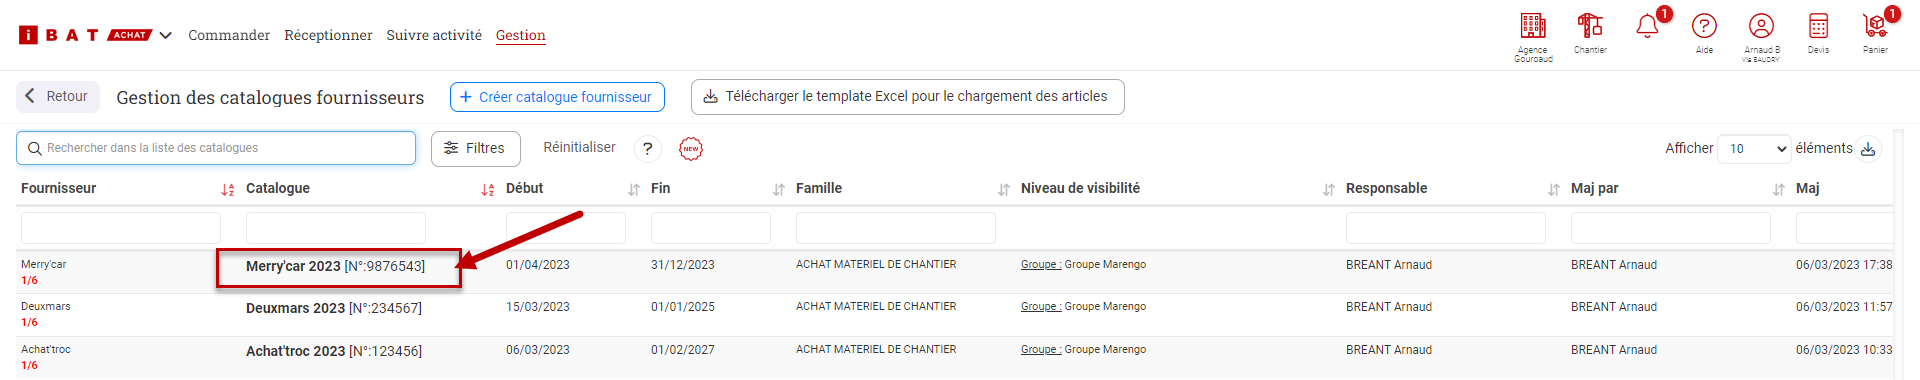Open the Aide help icon
The height and width of the screenshot is (380, 1920).
coord(1704,26)
